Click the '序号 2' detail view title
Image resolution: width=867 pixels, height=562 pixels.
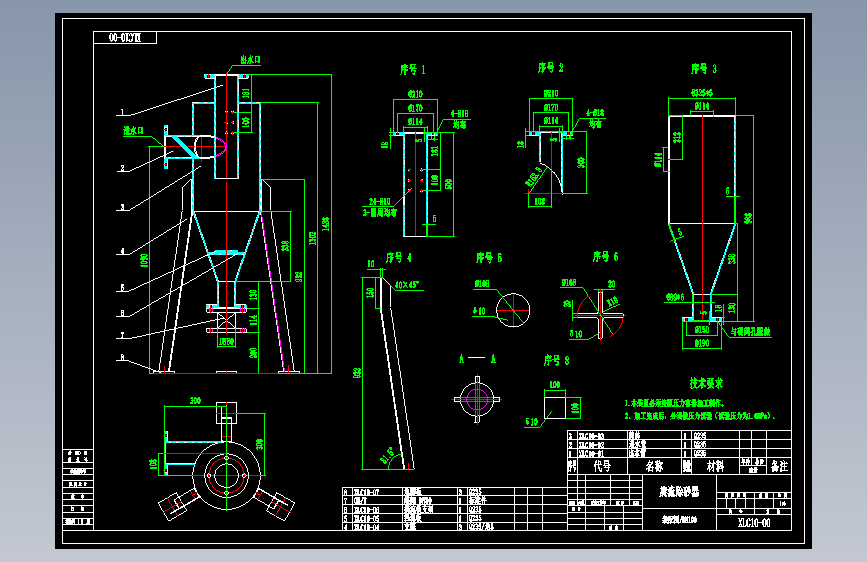click(x=551, y=67)
